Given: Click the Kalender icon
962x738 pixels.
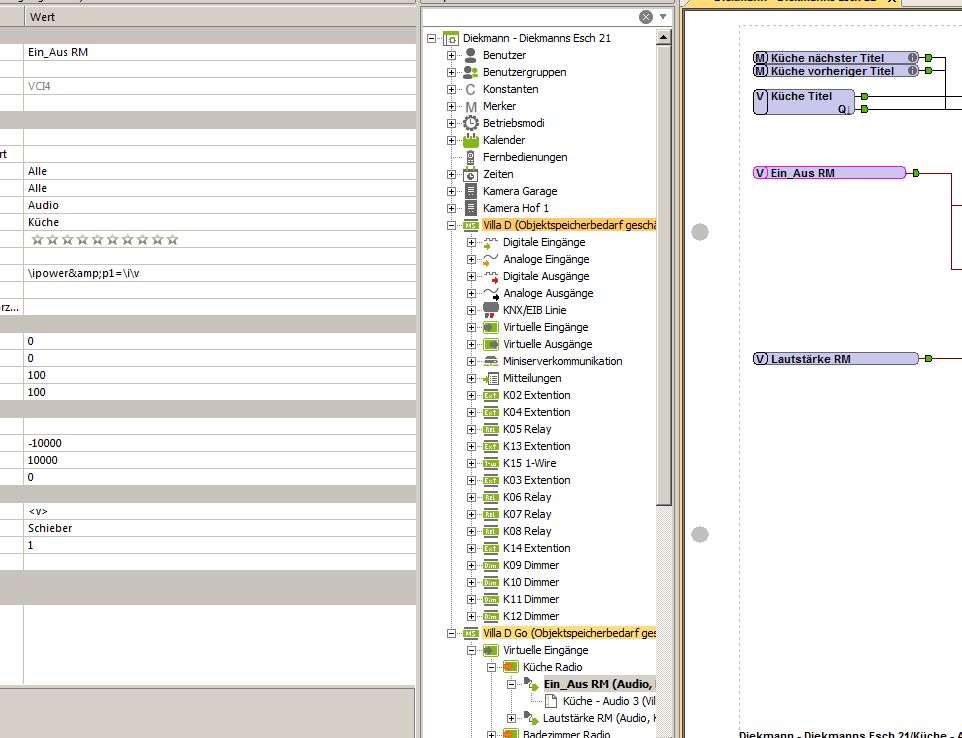Looking at the screenshot, I should pos(471,140).
